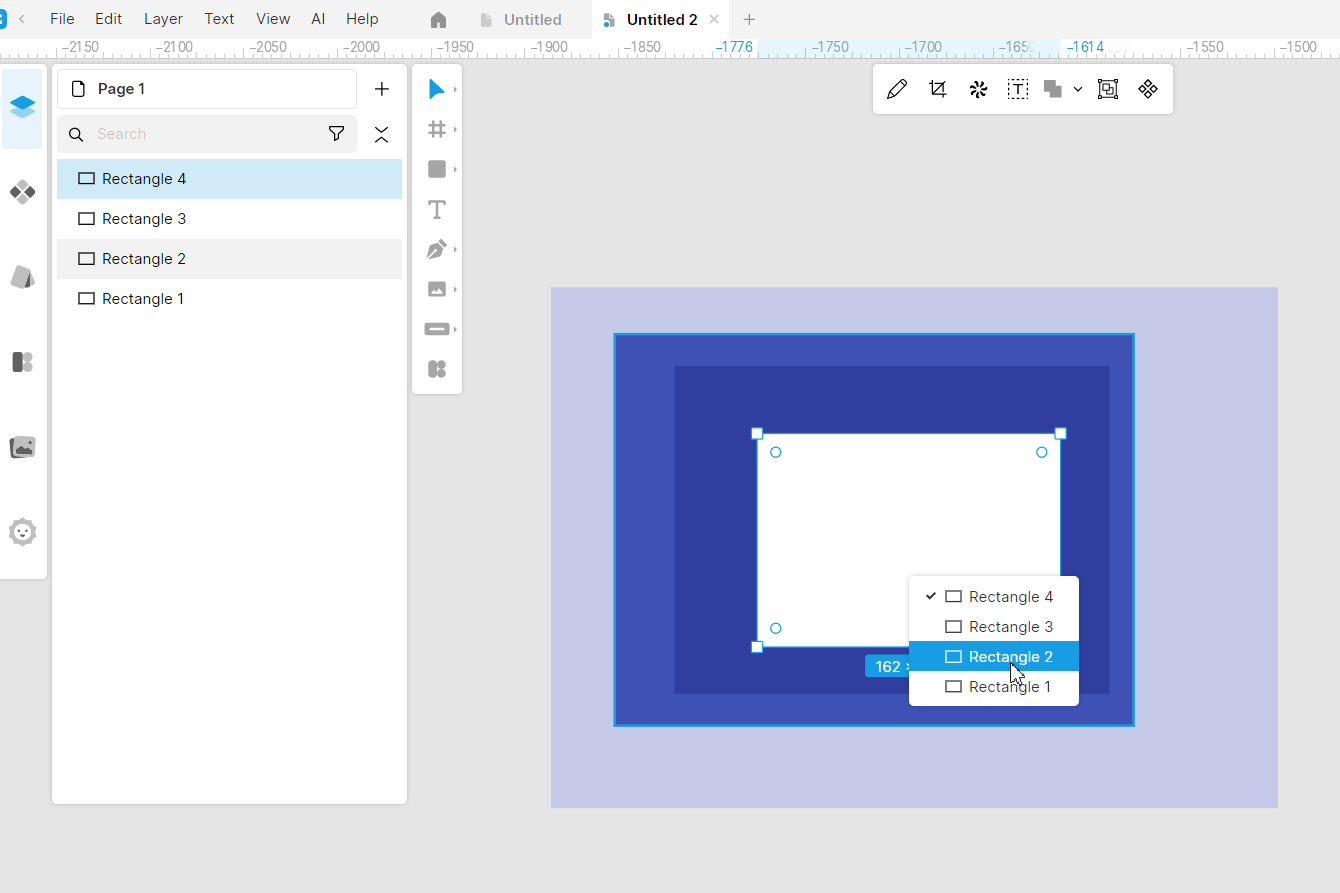Open the Layers panel in sidebar
Image resolution: width=1340 pixels, height=893 pixels.
[22, 108]
